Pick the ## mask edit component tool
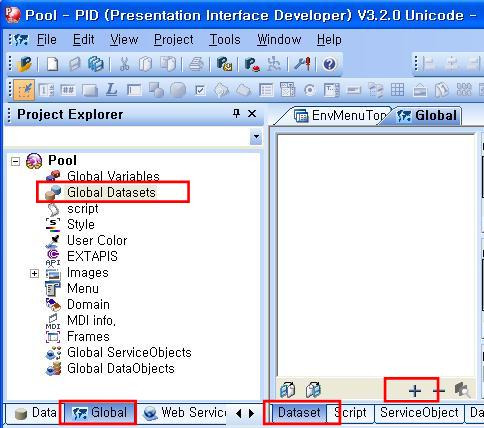 [x=68, y=90]
